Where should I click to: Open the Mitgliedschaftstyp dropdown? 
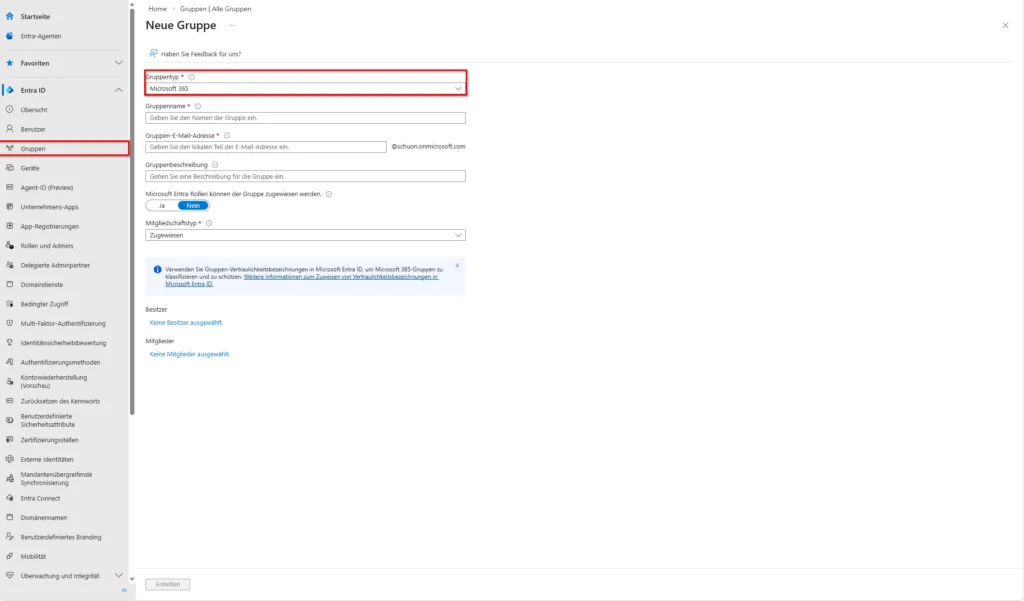305,235
